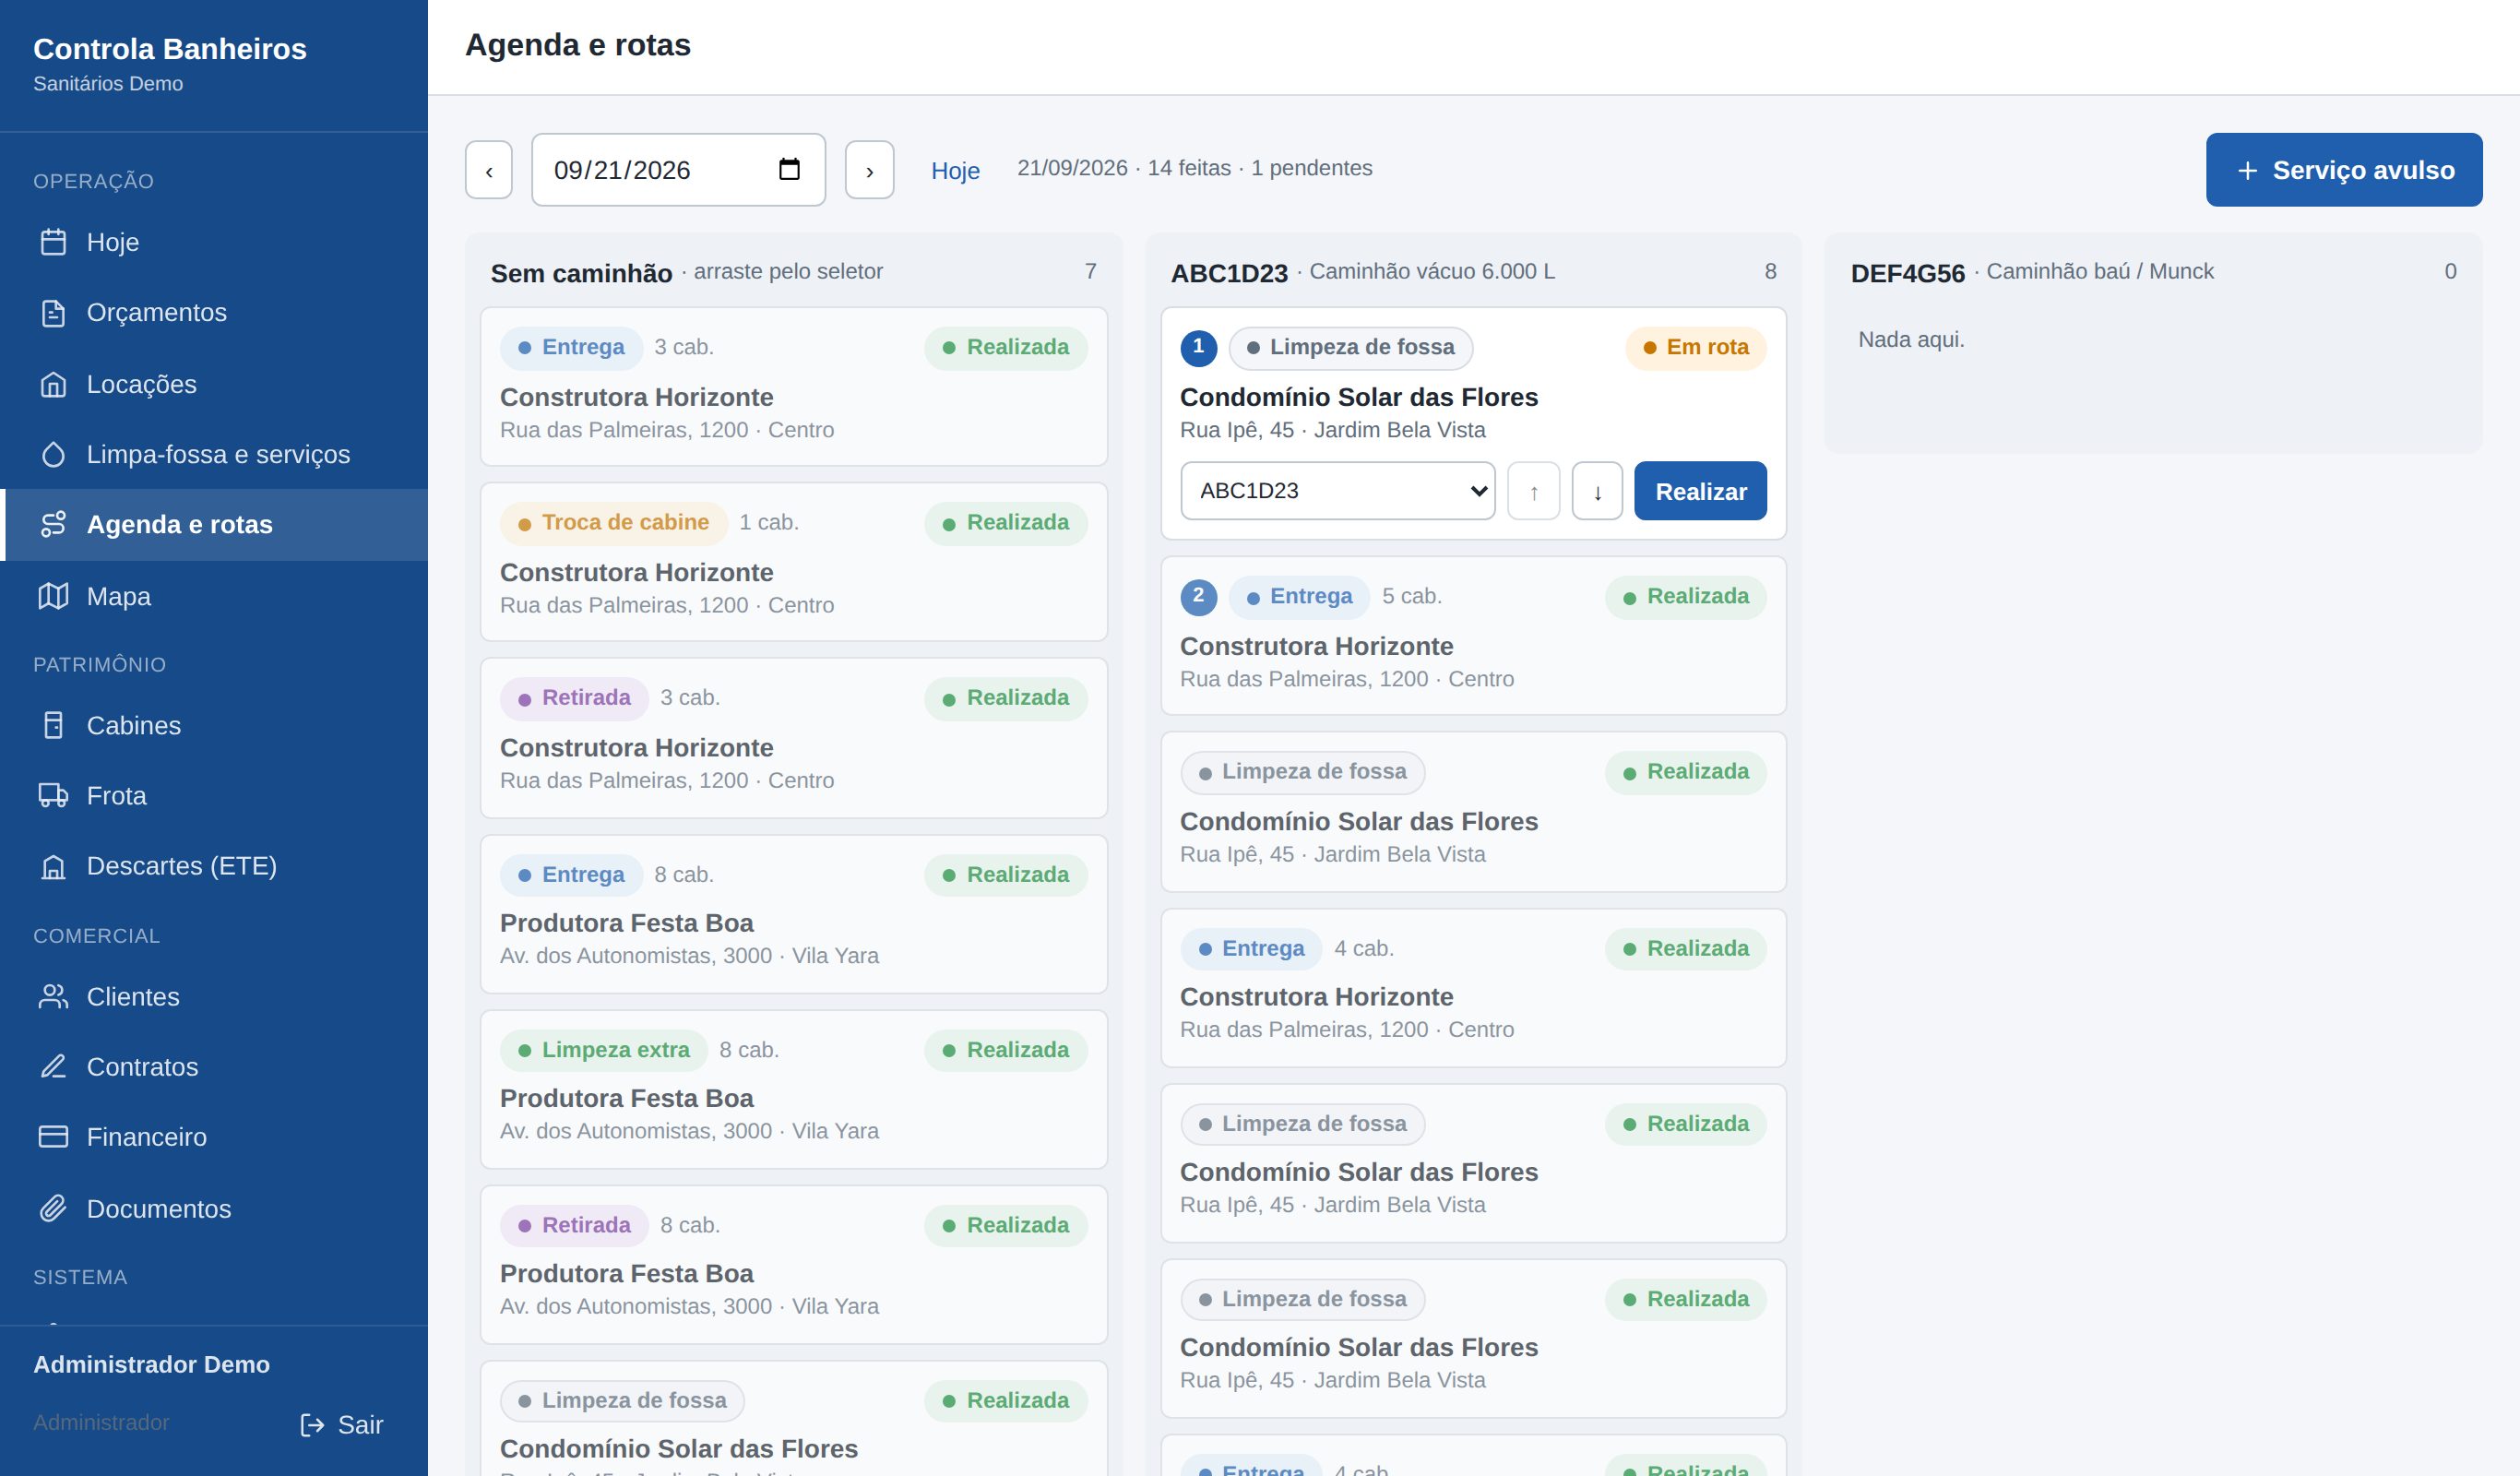Click the Sair logout icon
The height and width of the screenshot is (1476, 2520).
pyautogui.click(x=312, y=1425)
